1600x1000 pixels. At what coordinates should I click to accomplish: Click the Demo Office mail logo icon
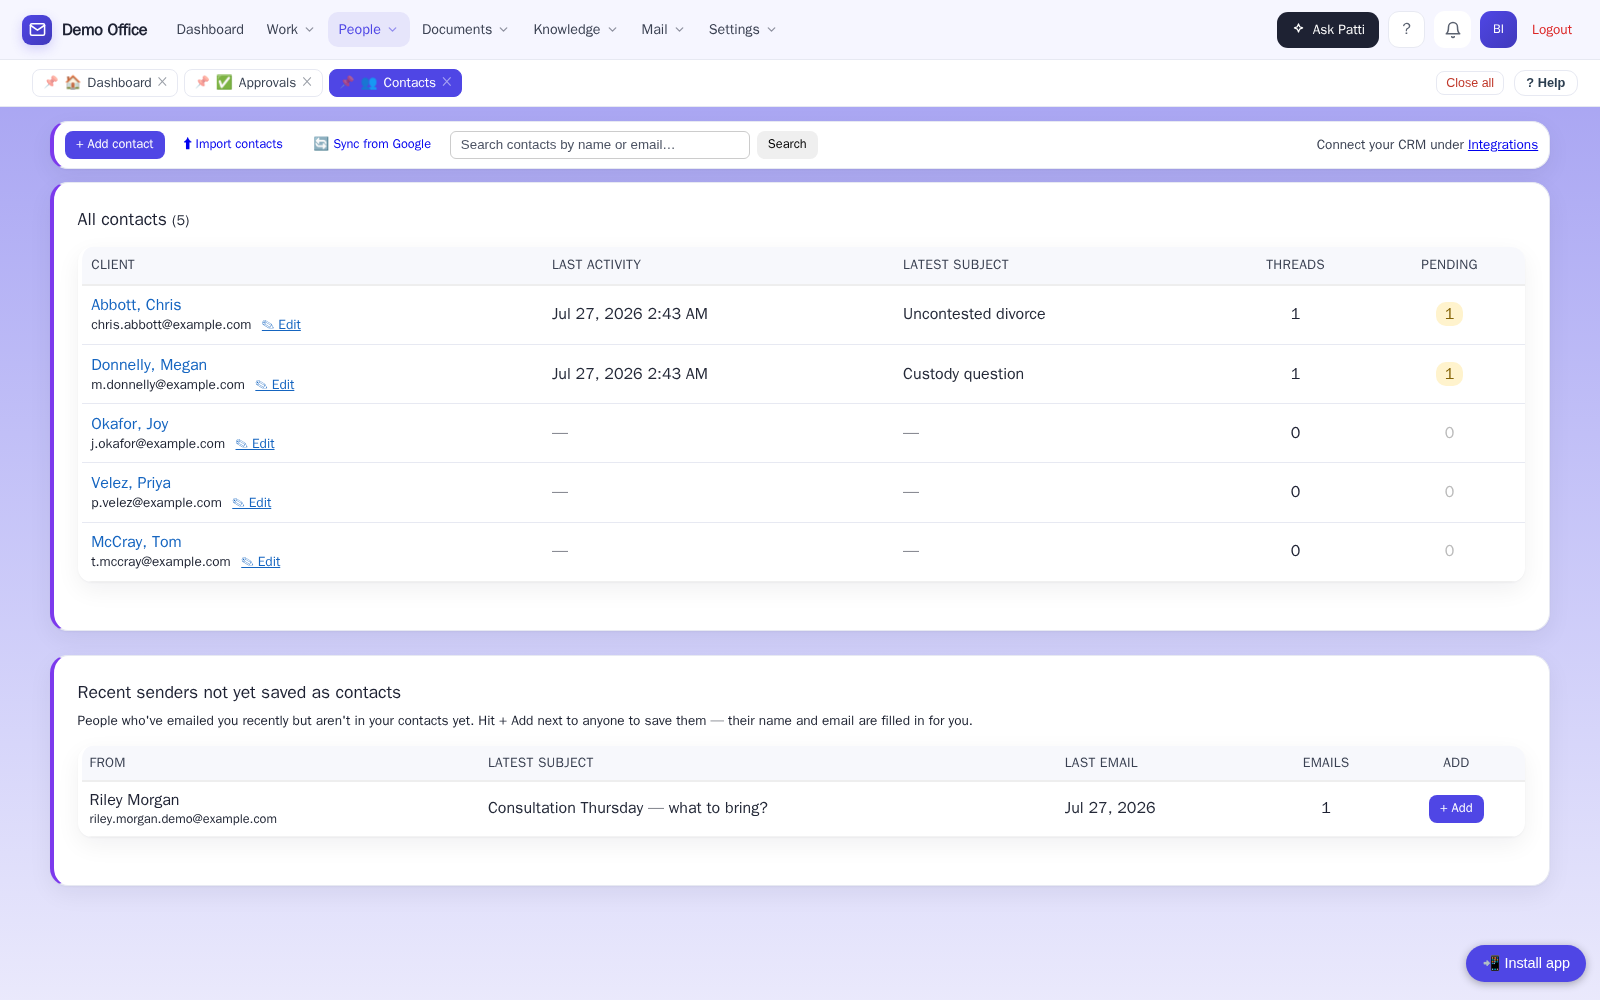(x=37, y=30)
